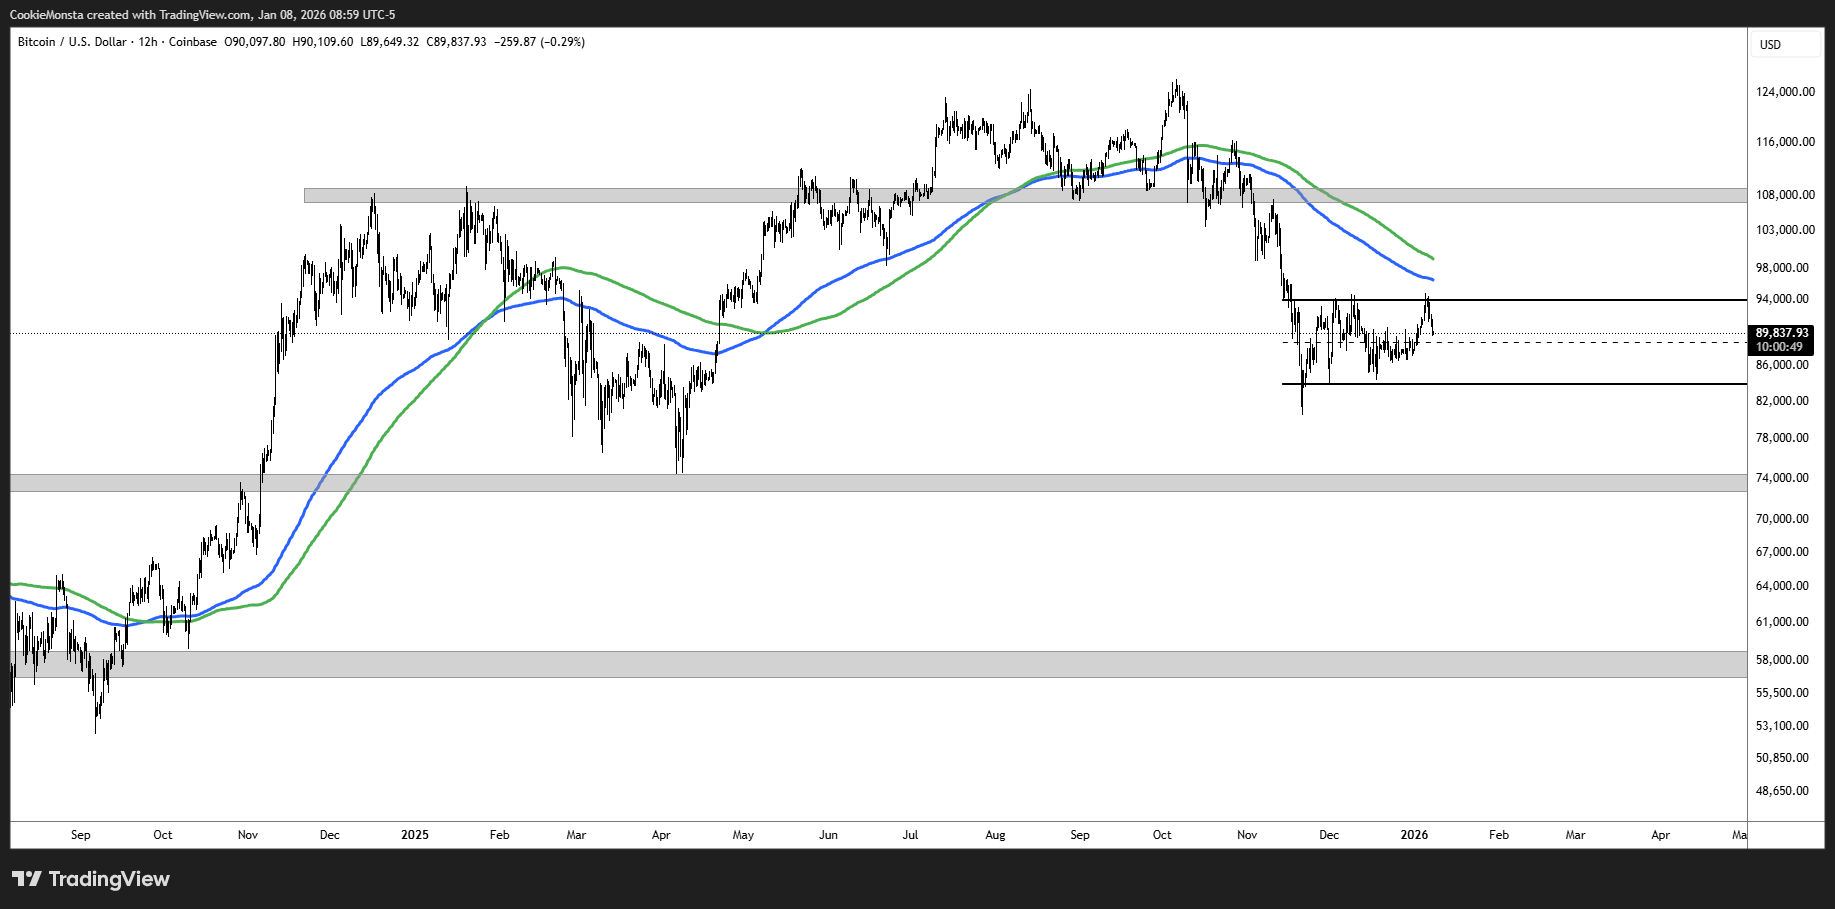
Task: Open the USD currency selector
Action: [1770, 45]
